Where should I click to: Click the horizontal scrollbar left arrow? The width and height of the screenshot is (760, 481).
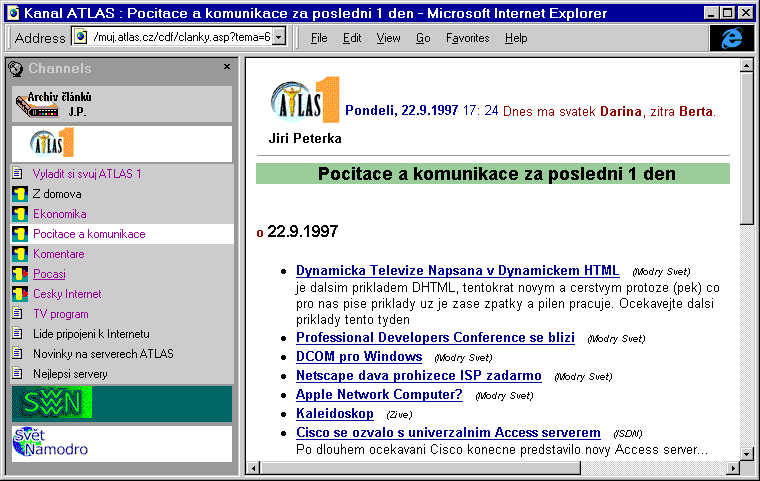pyautogui.click(x=253, y=468)
